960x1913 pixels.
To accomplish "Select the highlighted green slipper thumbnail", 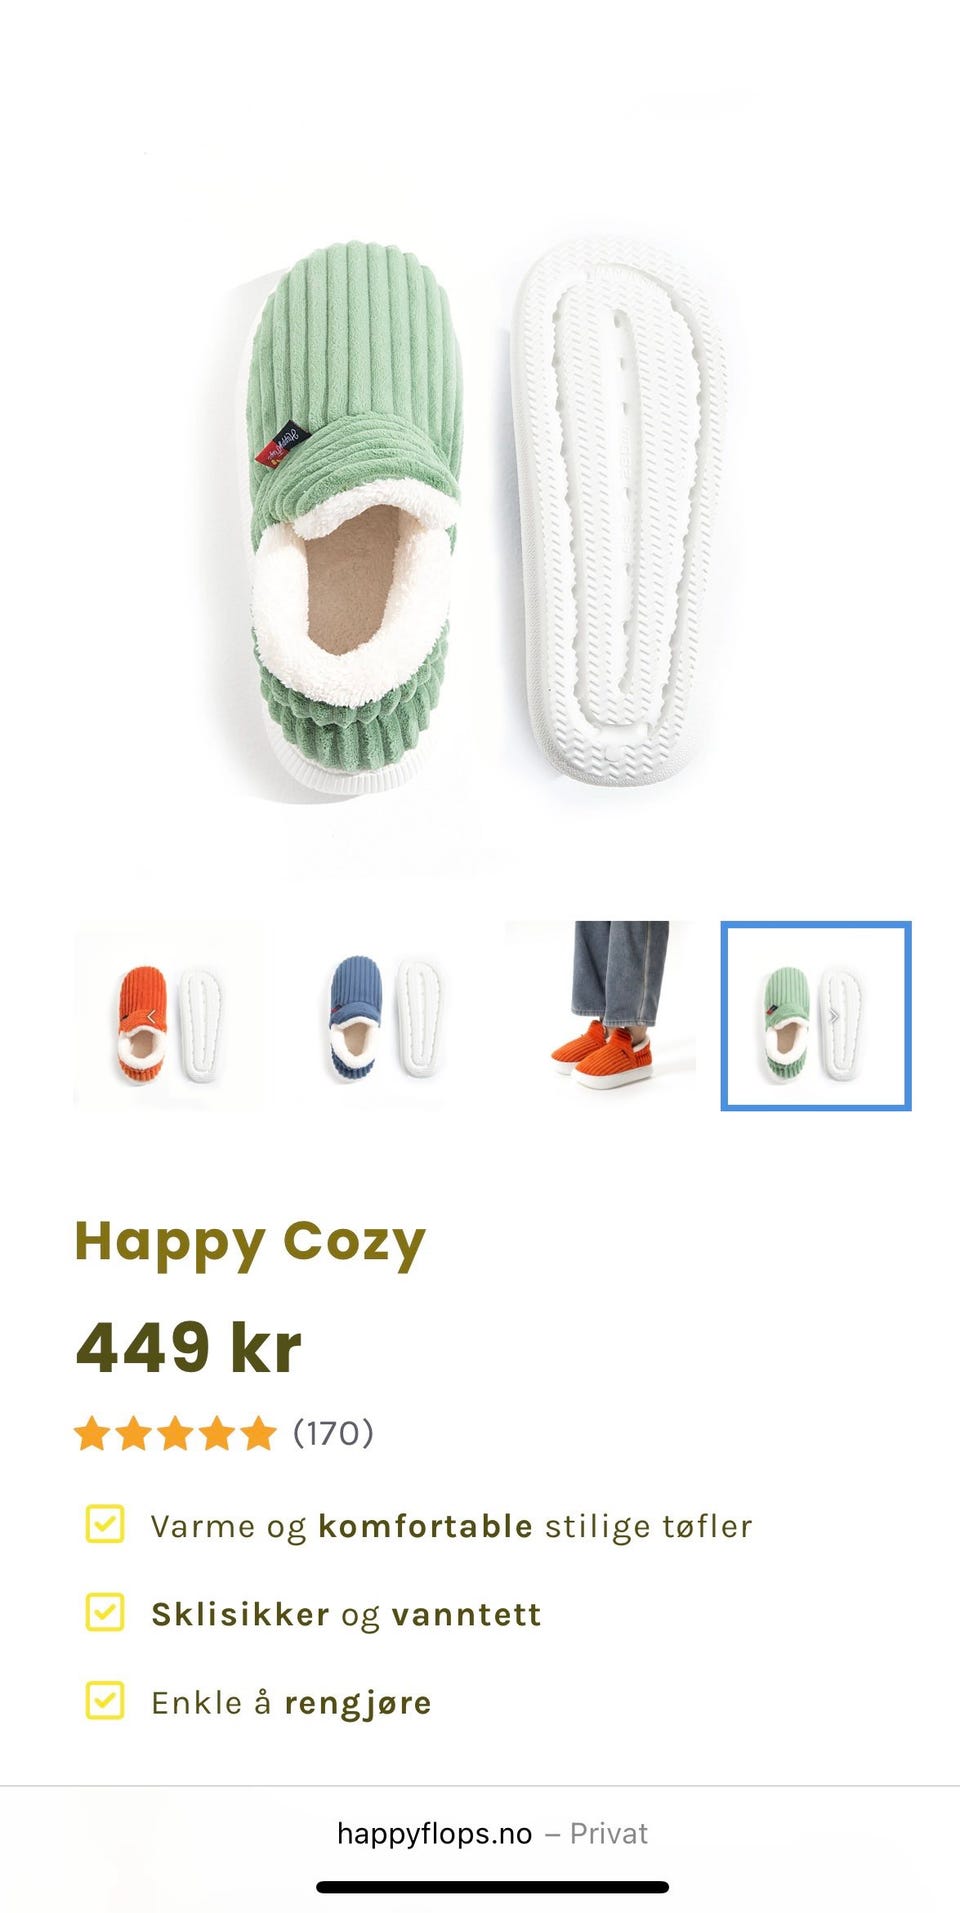I will pos(816,1016).
